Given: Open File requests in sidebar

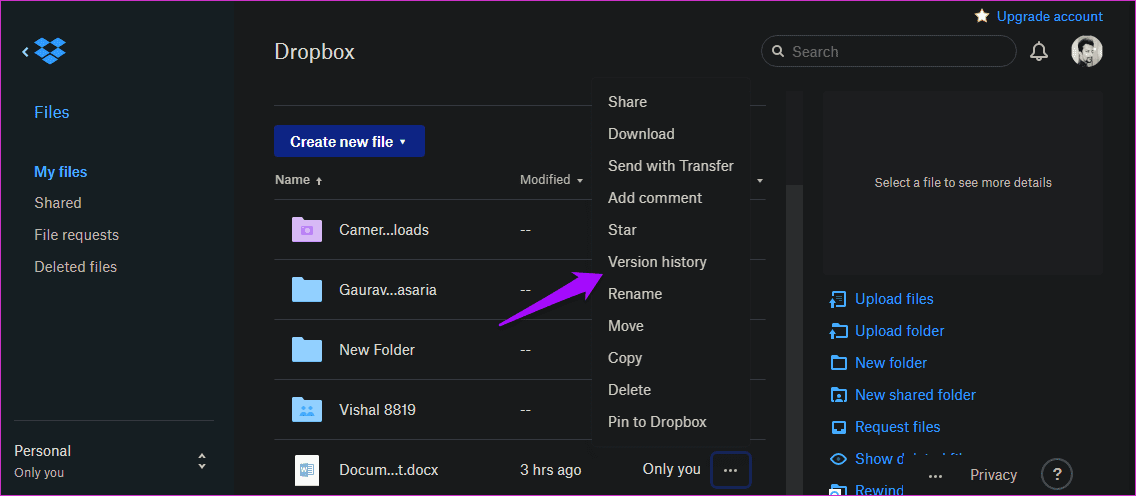Looking at the screenshot, I should (77, 235).
